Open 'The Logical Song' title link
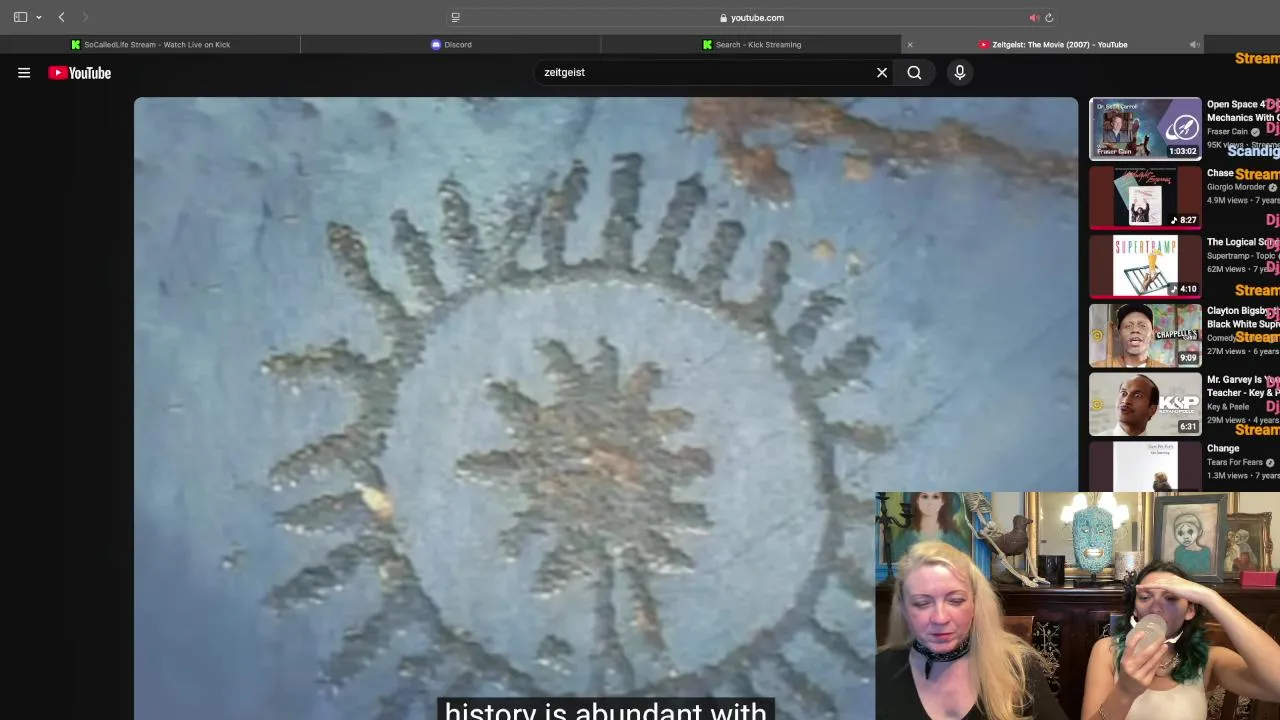 (1242, 242)
